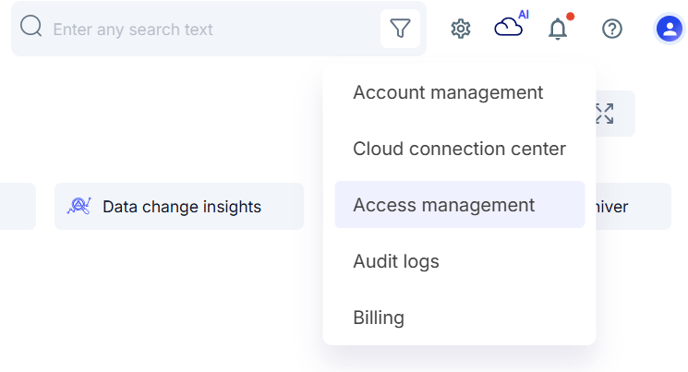
Task: Click the user profile avatar
Action: (669, 29)
